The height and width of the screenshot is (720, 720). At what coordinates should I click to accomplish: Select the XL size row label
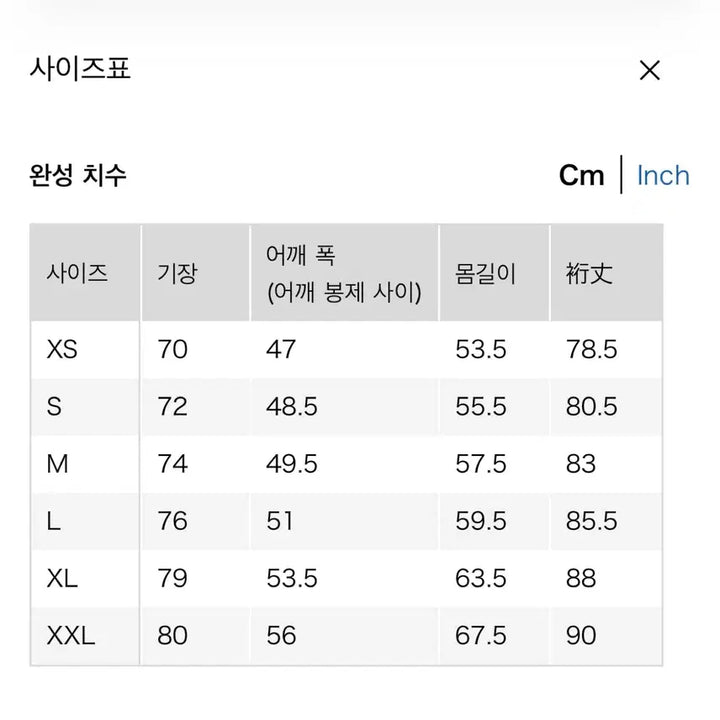(x=62, y=578)
